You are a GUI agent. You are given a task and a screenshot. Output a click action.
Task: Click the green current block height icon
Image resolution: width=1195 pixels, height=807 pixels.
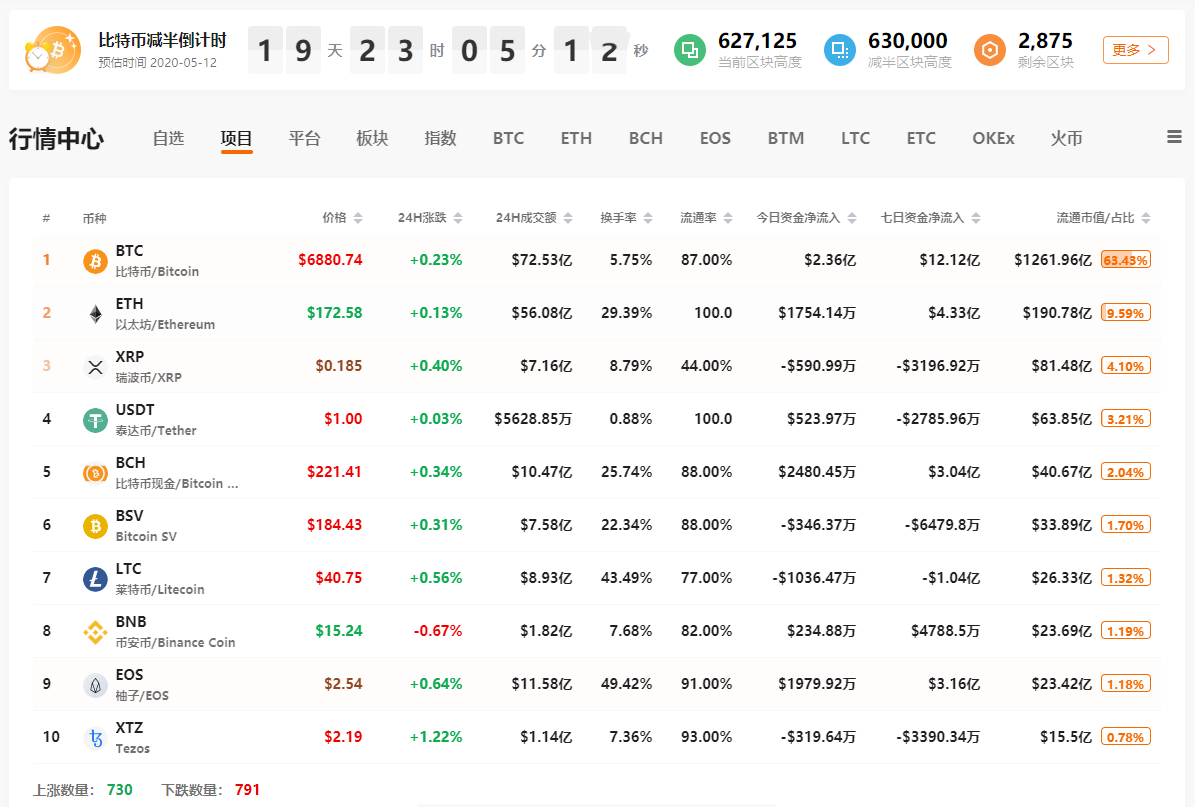690,50
